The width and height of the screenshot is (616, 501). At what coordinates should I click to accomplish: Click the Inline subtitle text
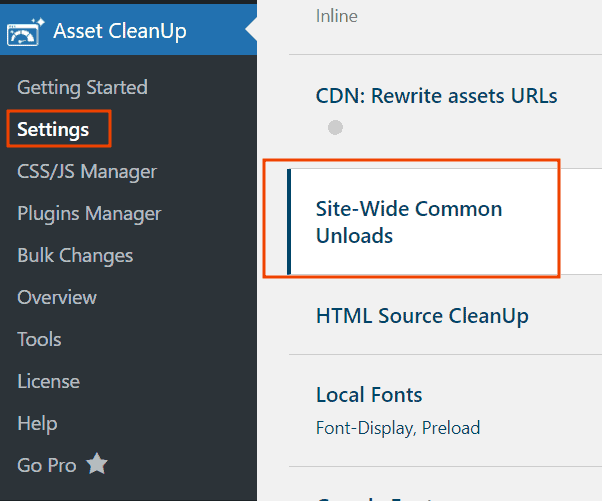(337, 17)
